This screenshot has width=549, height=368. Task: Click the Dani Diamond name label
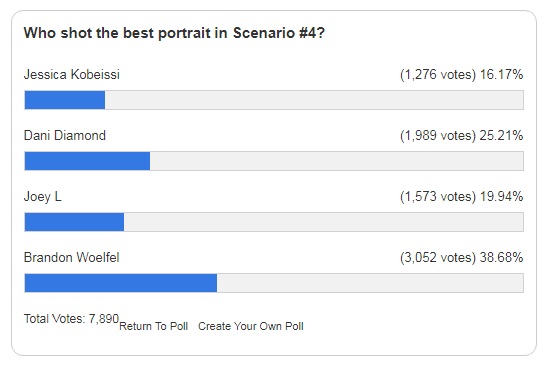[x=65, y=135]
